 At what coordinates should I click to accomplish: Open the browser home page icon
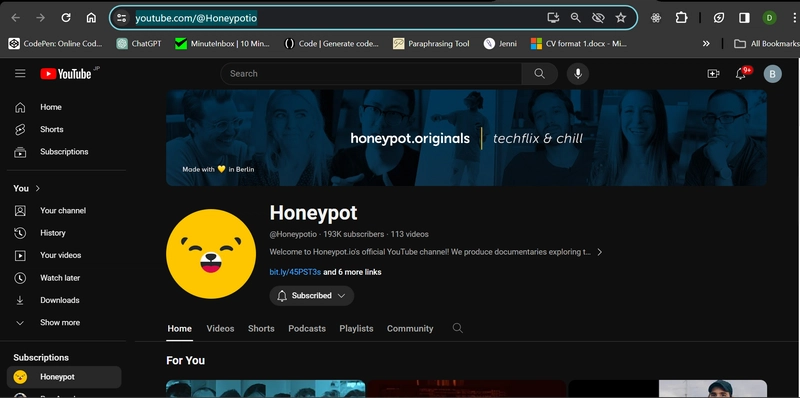91,18
